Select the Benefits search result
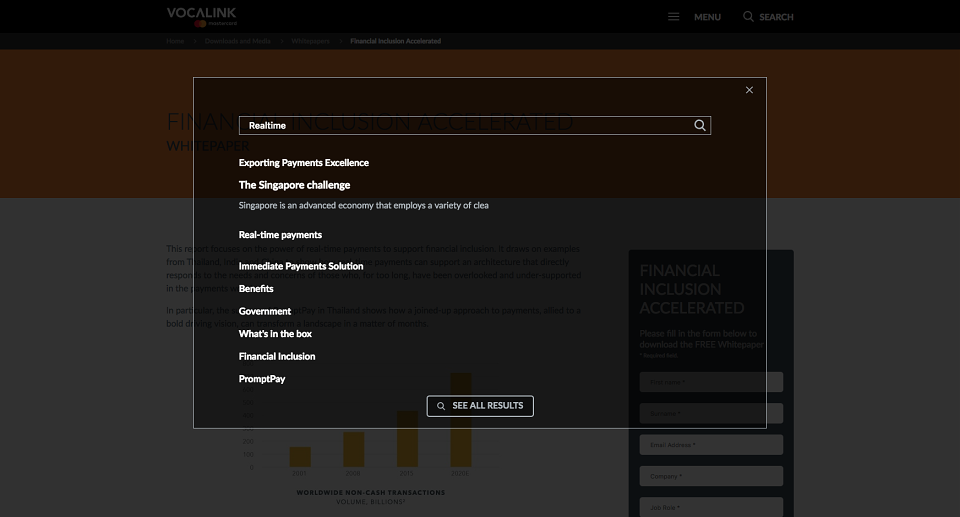This screenshot has width=960, height=517. click(x=256, y=289)
